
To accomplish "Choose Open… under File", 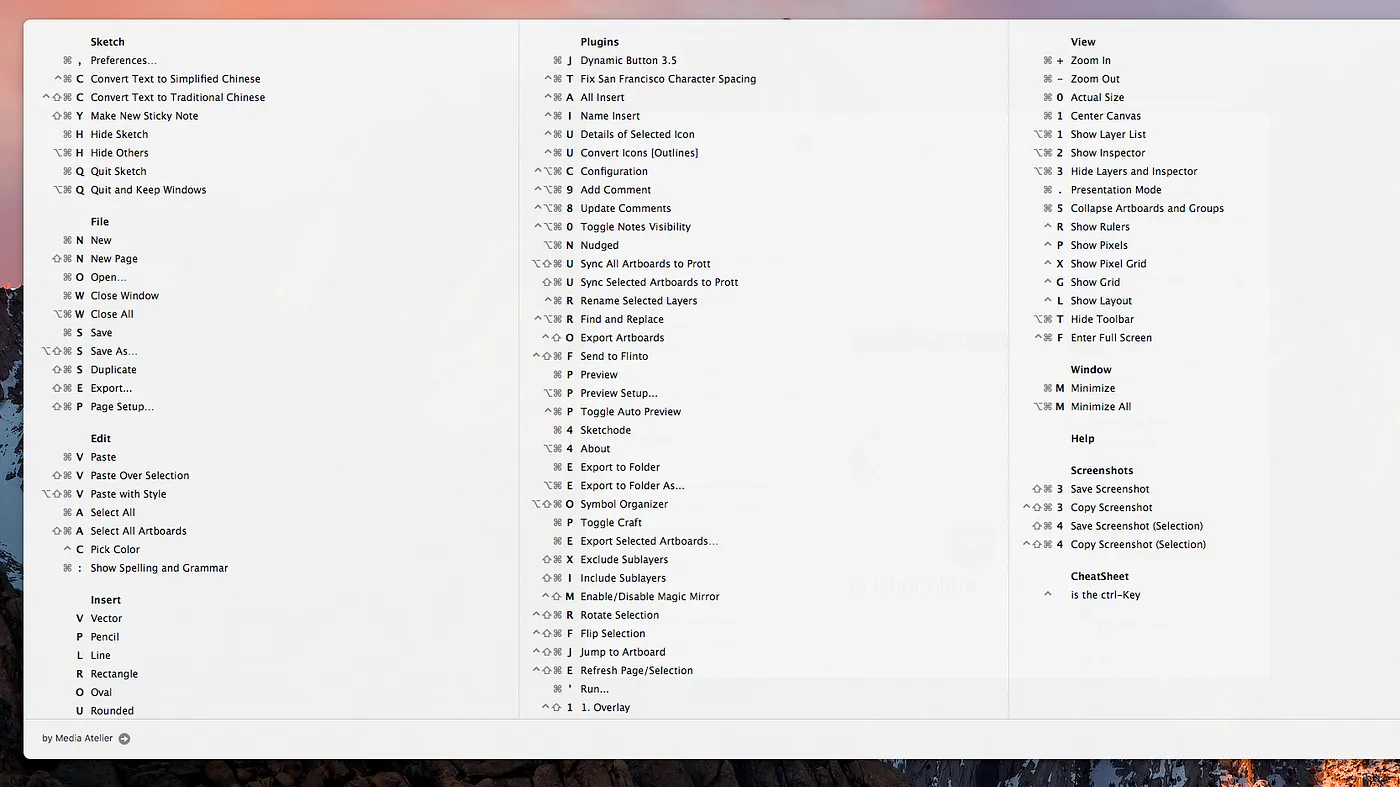I will tap(109, 278).
